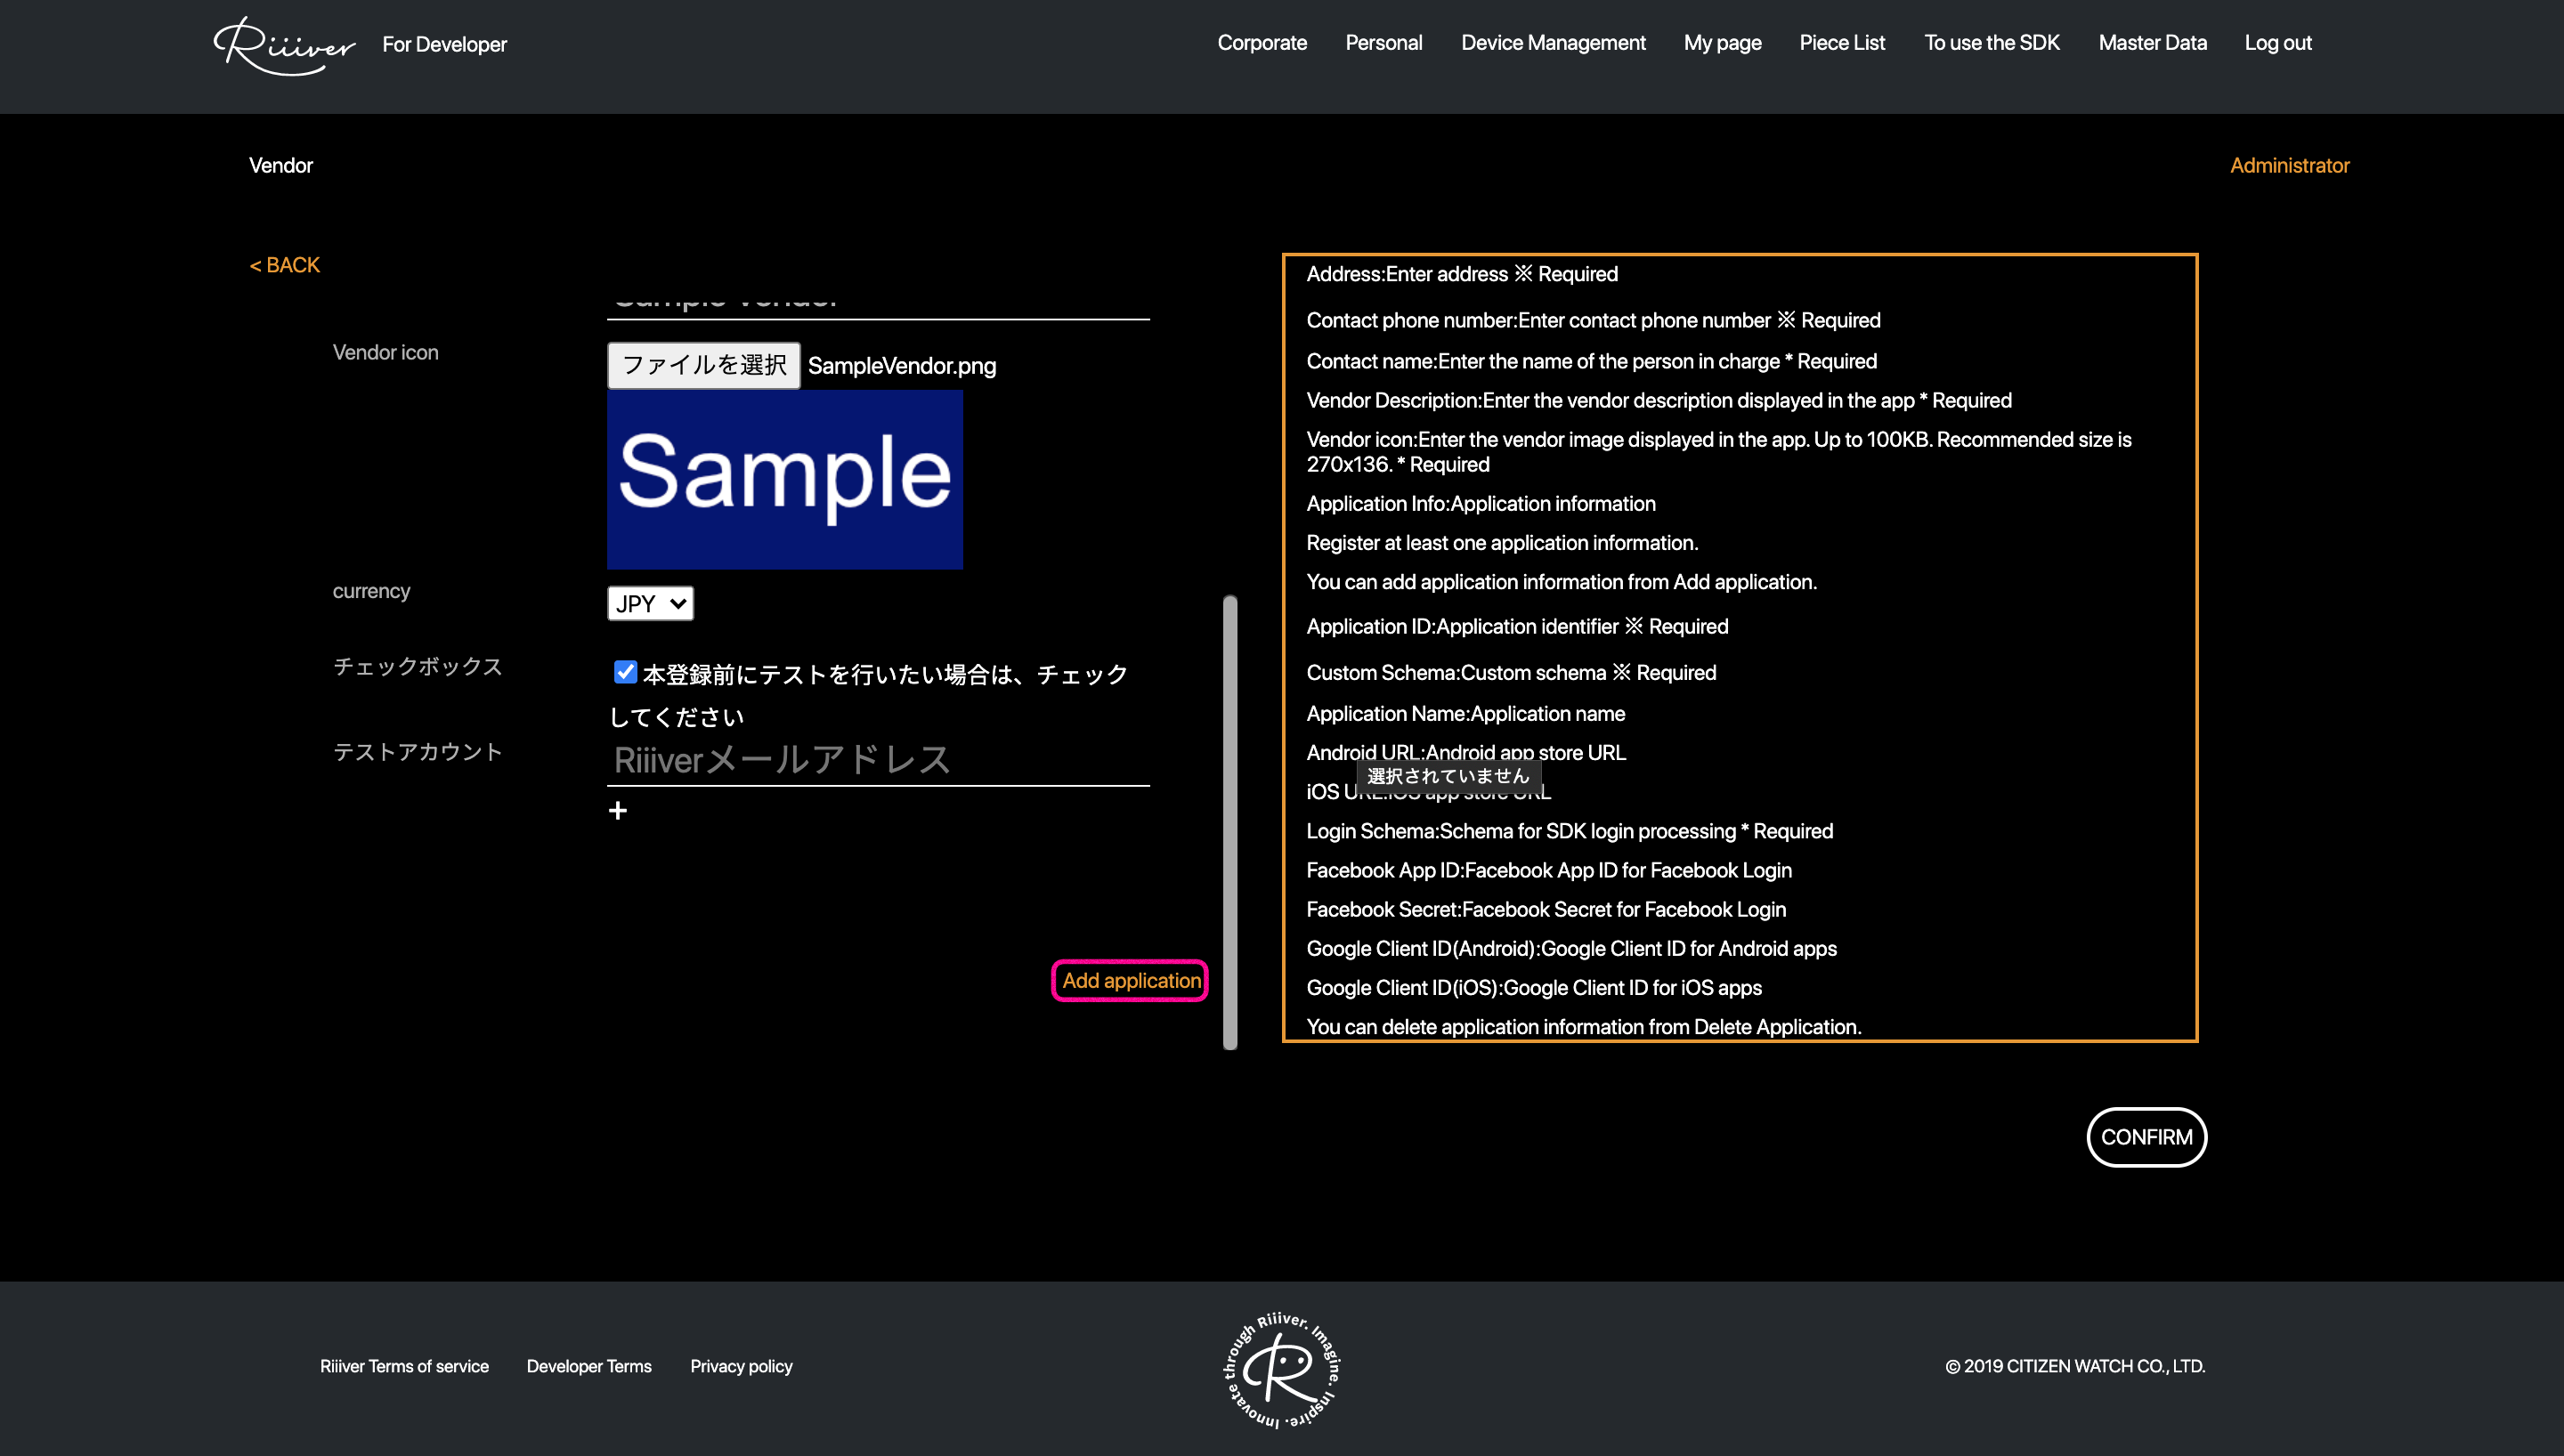Click the 'Facebook Secret' help line
This screenshot has height=1456, width=2564.
[1546, 909]
